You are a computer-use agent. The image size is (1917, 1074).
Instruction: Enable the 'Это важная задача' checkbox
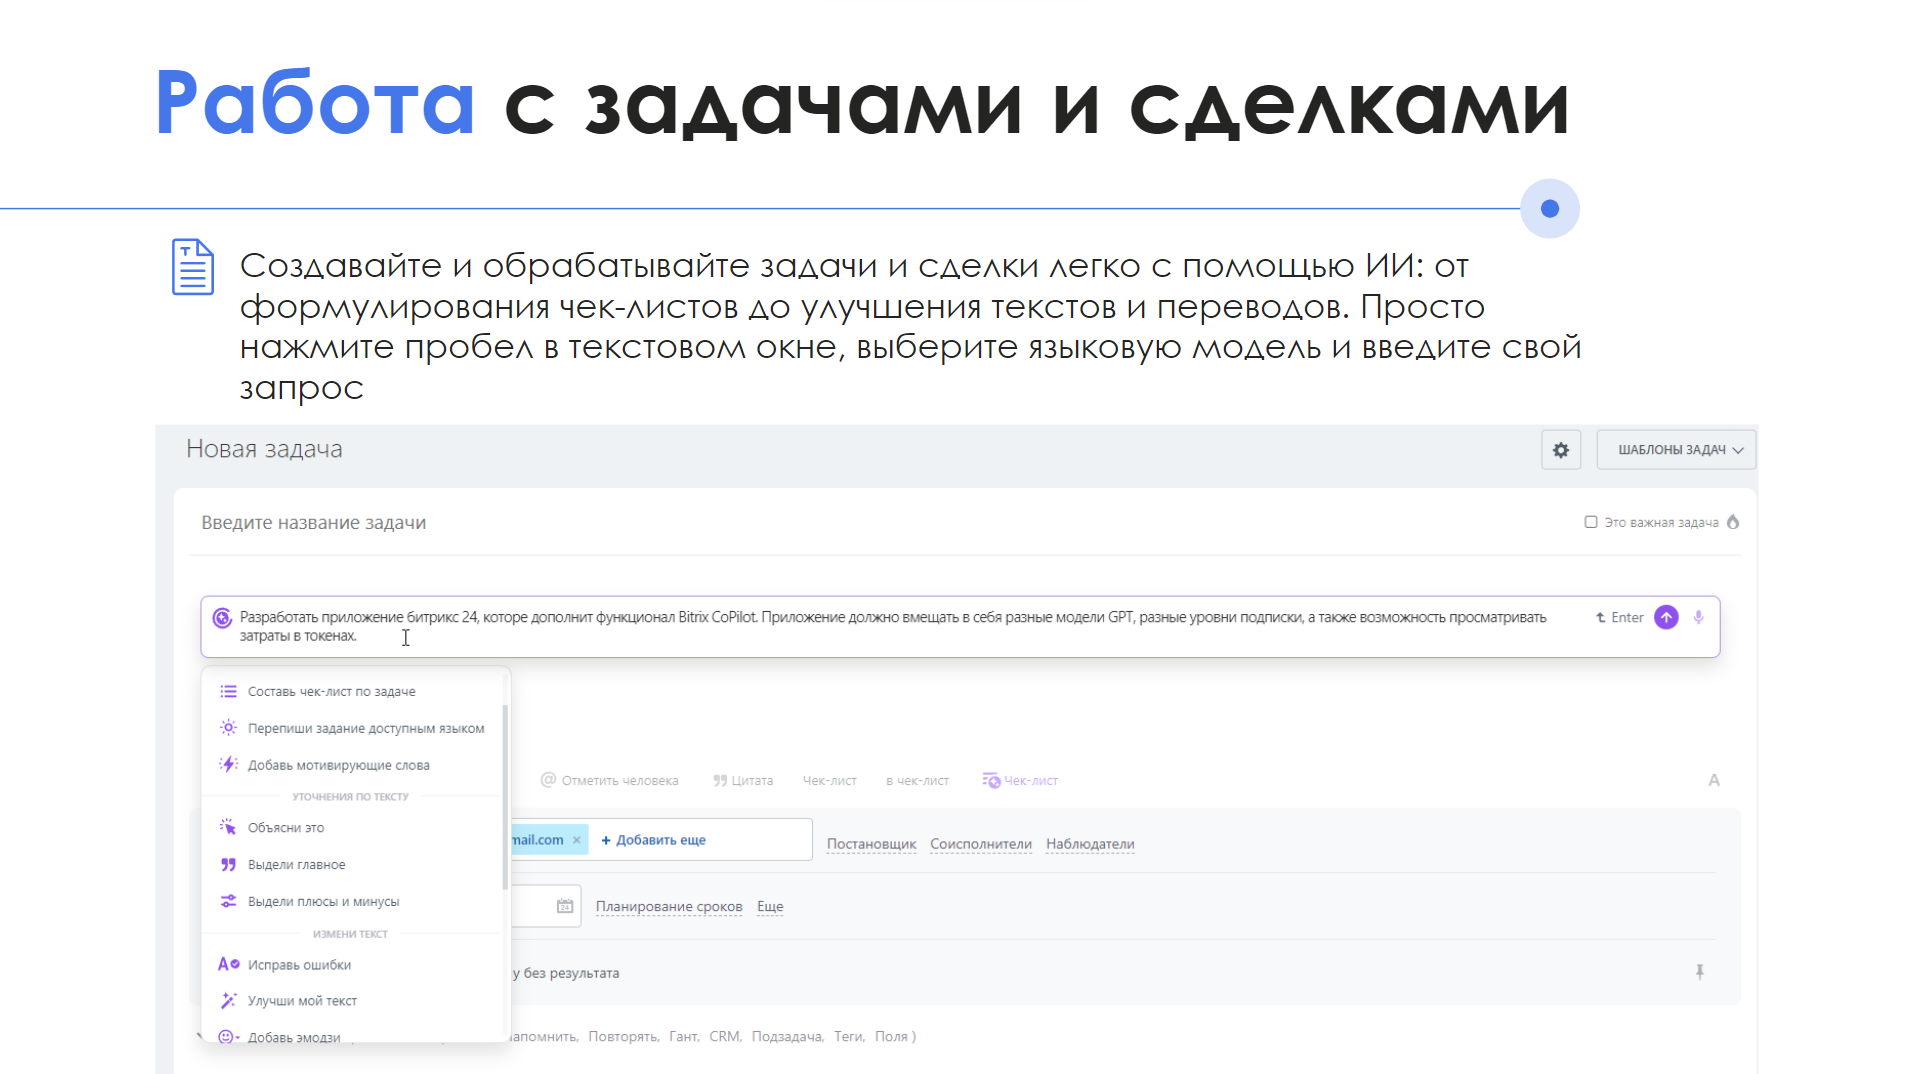[x=1590, y=522]
